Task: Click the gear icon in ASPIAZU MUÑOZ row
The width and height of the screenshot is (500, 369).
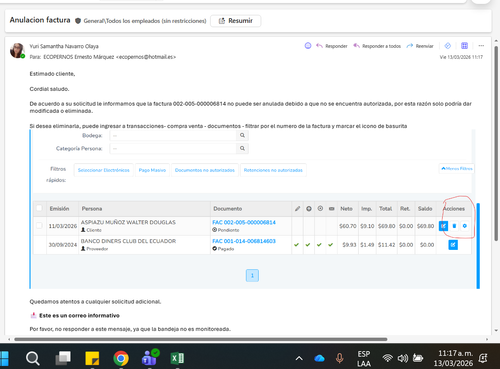Action: (465, 226)
